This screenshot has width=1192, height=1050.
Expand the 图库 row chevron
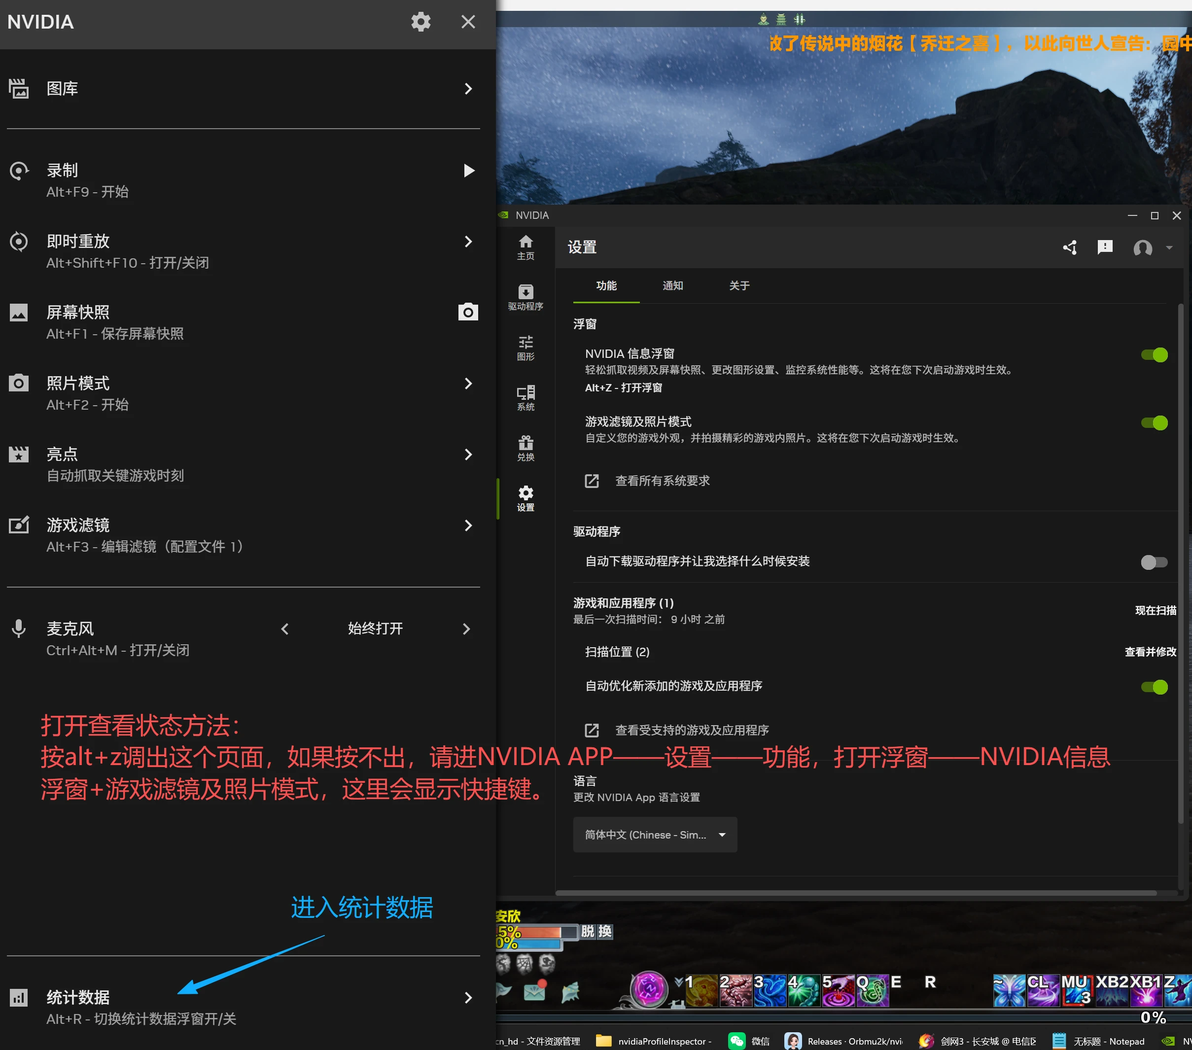coord(468,89)
